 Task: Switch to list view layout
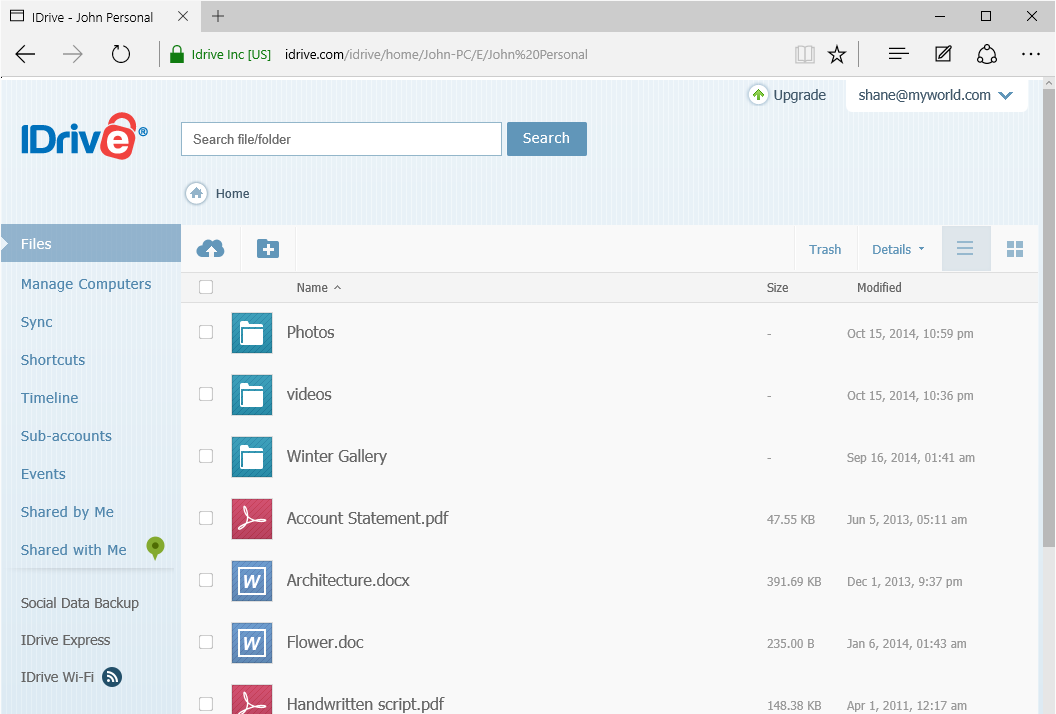(965, 249)
